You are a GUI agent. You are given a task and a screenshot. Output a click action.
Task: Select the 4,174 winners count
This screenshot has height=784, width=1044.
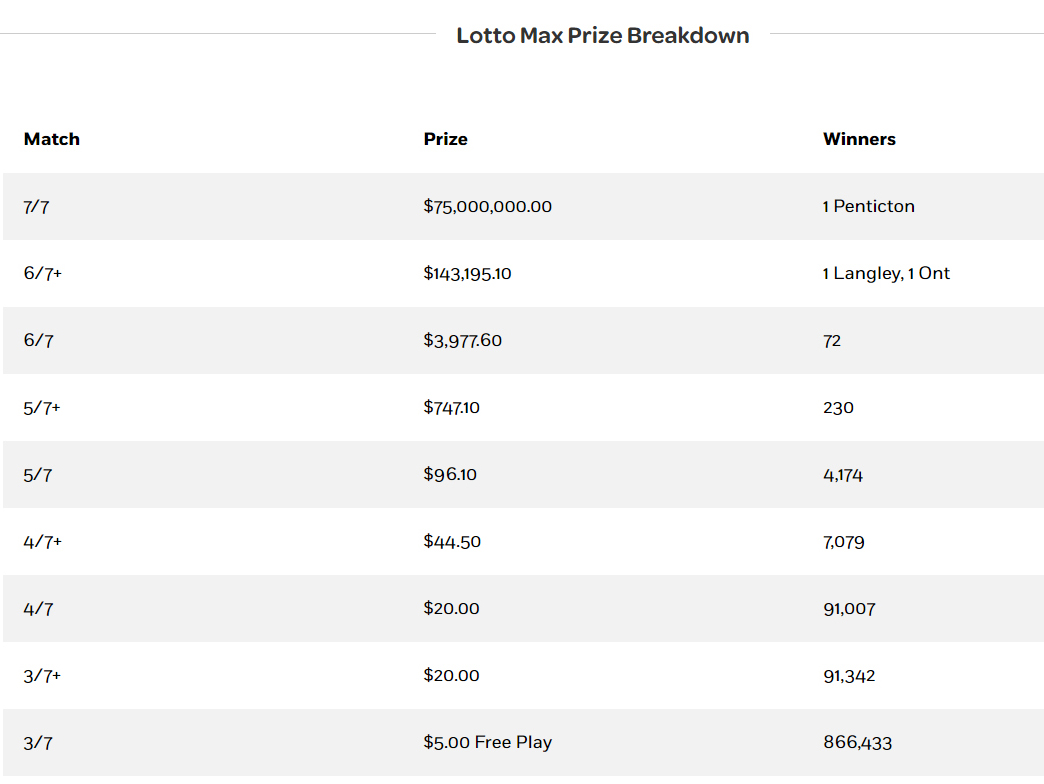pos(843,475)
